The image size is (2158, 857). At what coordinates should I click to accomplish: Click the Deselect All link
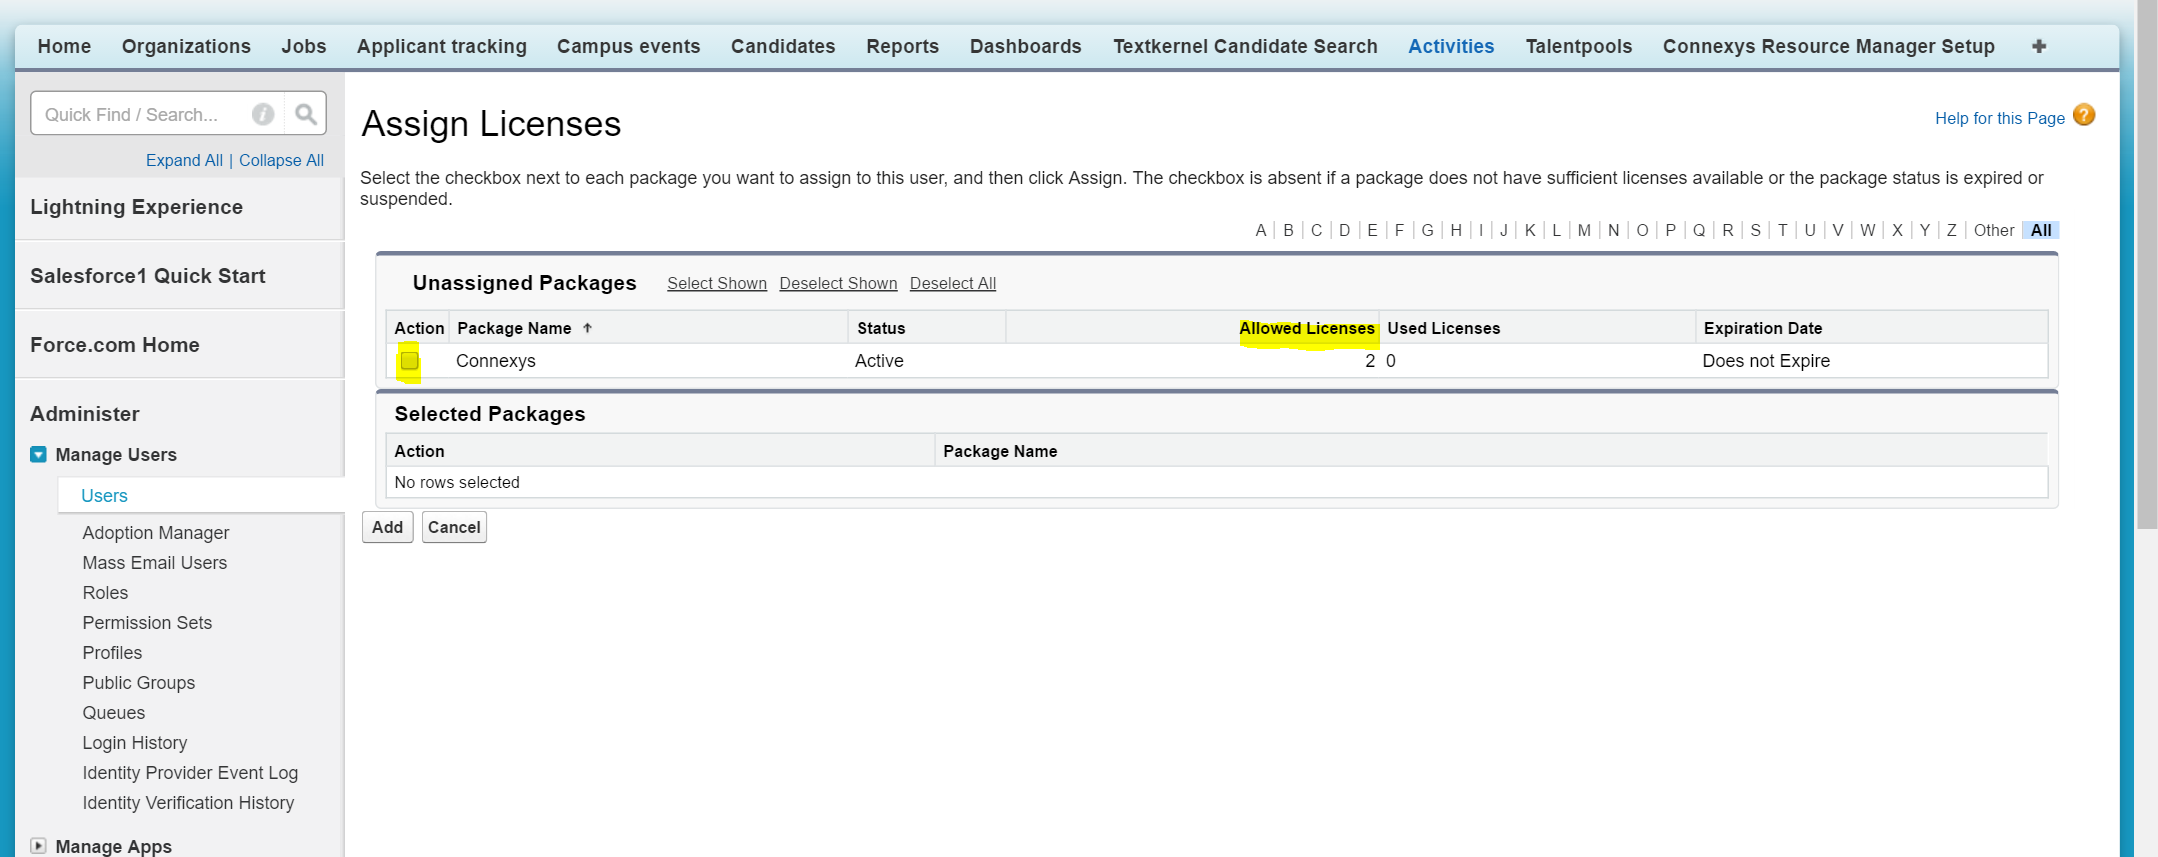pos(953,283)
